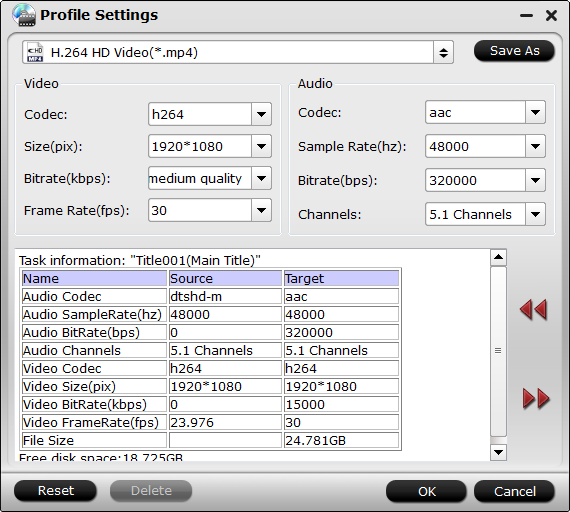Expand the audio Channels dropdown

coord(535,214)
